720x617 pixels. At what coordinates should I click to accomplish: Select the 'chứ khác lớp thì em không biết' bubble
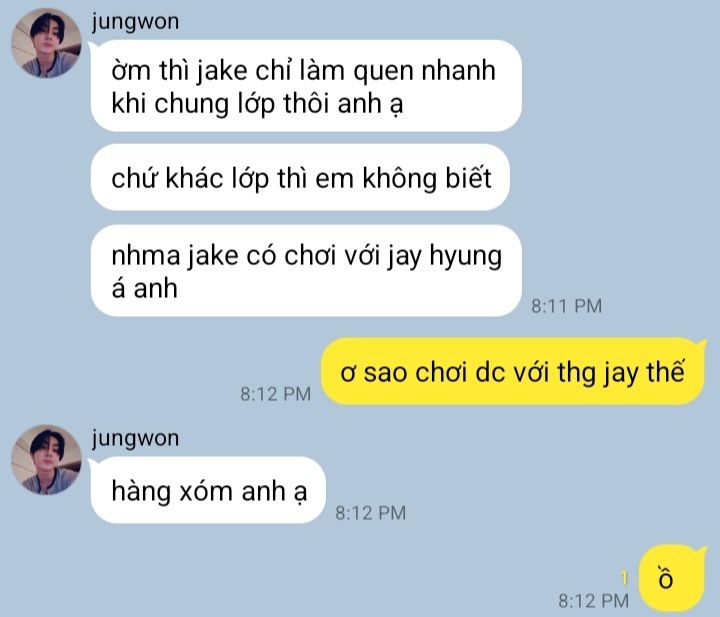point(300,178)
